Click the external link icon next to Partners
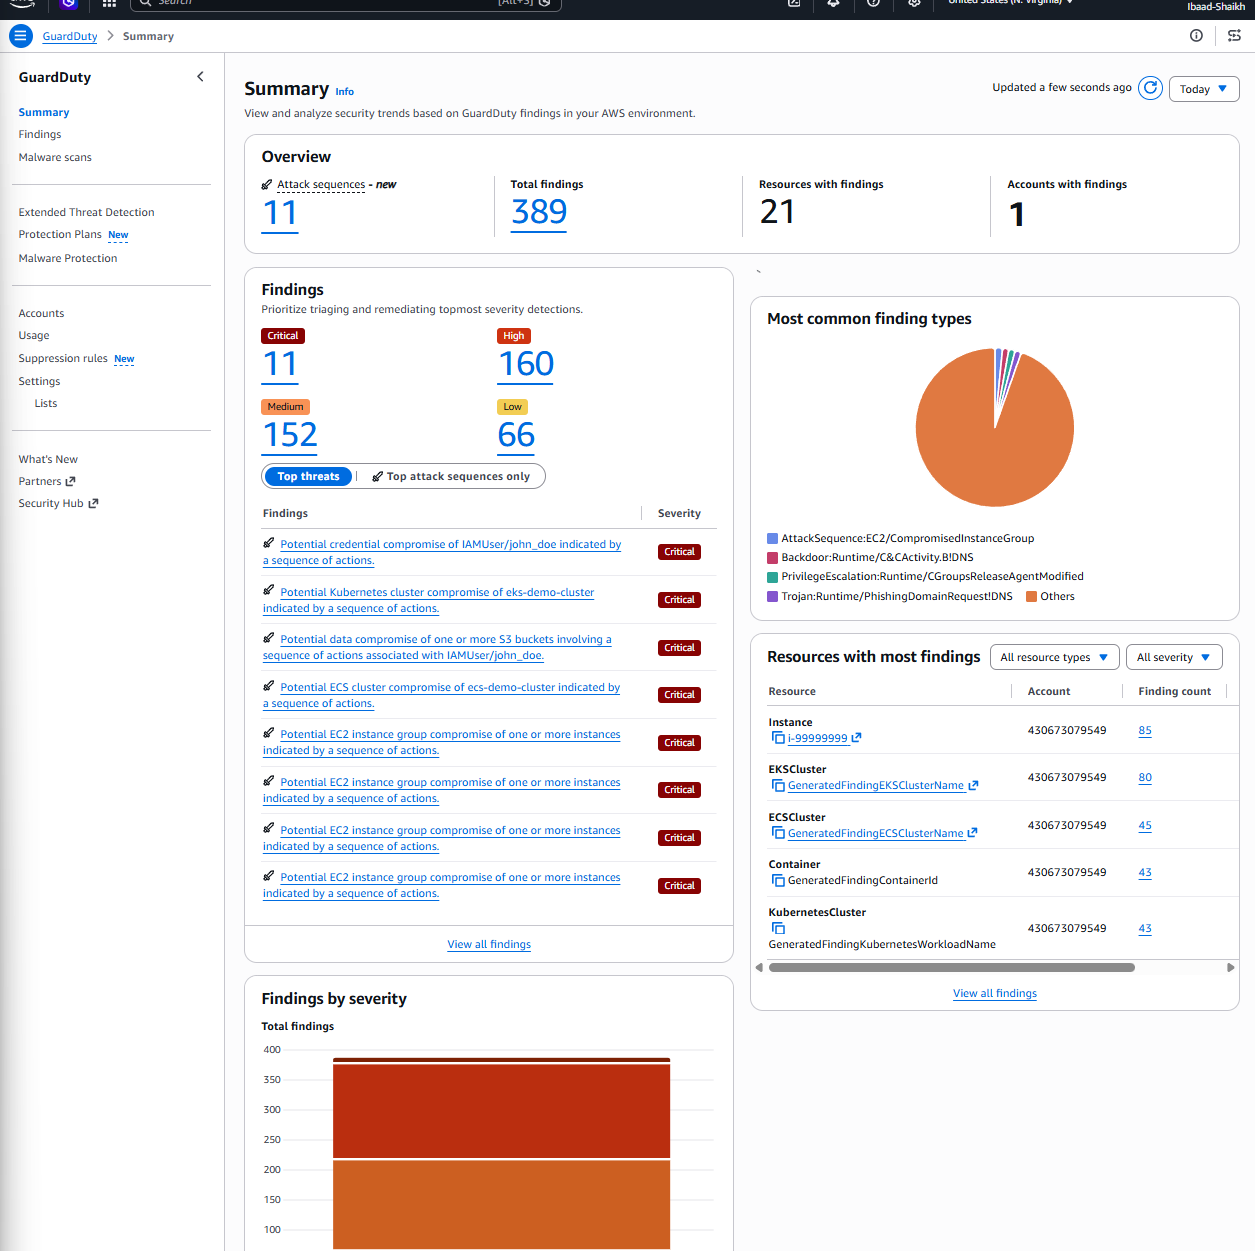The image size is (1255, 1251). click(x=70, y=482)
